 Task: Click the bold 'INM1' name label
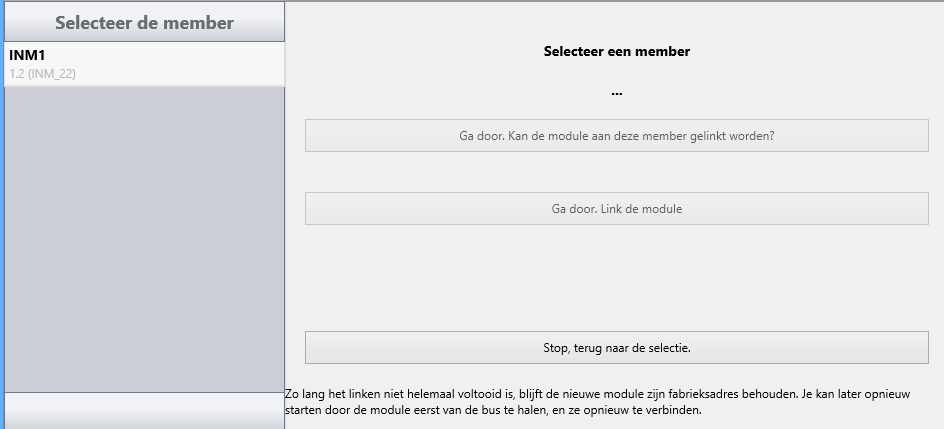point(27,55)
